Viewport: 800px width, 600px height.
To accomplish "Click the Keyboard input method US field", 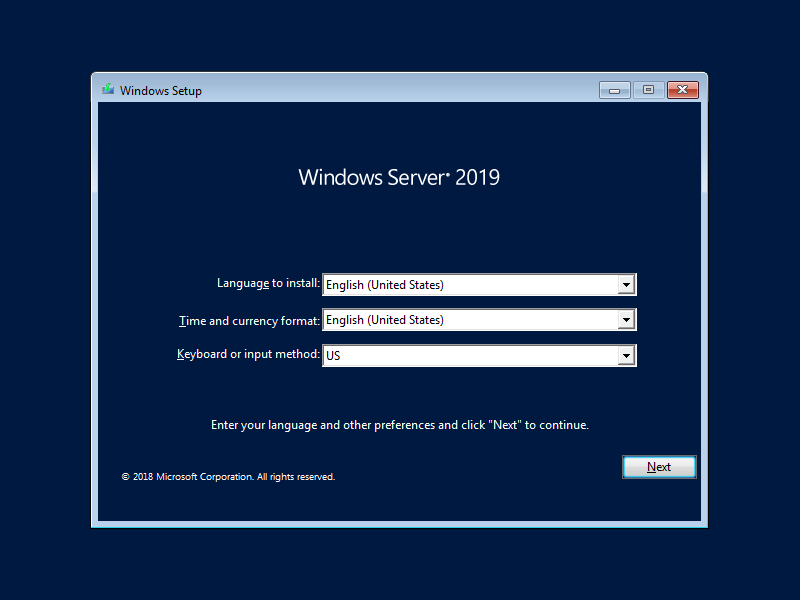I will tap(479, 356).
